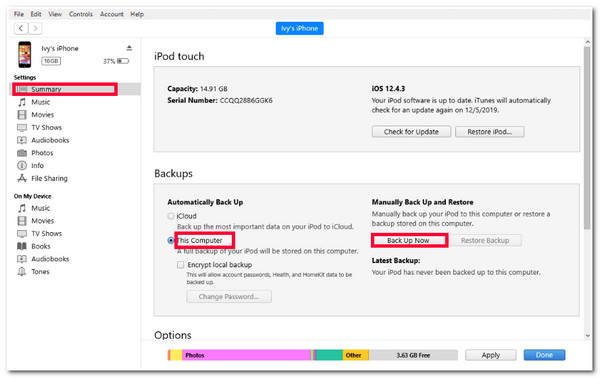Click Movies film icon under On My Device

pos(22,220)
